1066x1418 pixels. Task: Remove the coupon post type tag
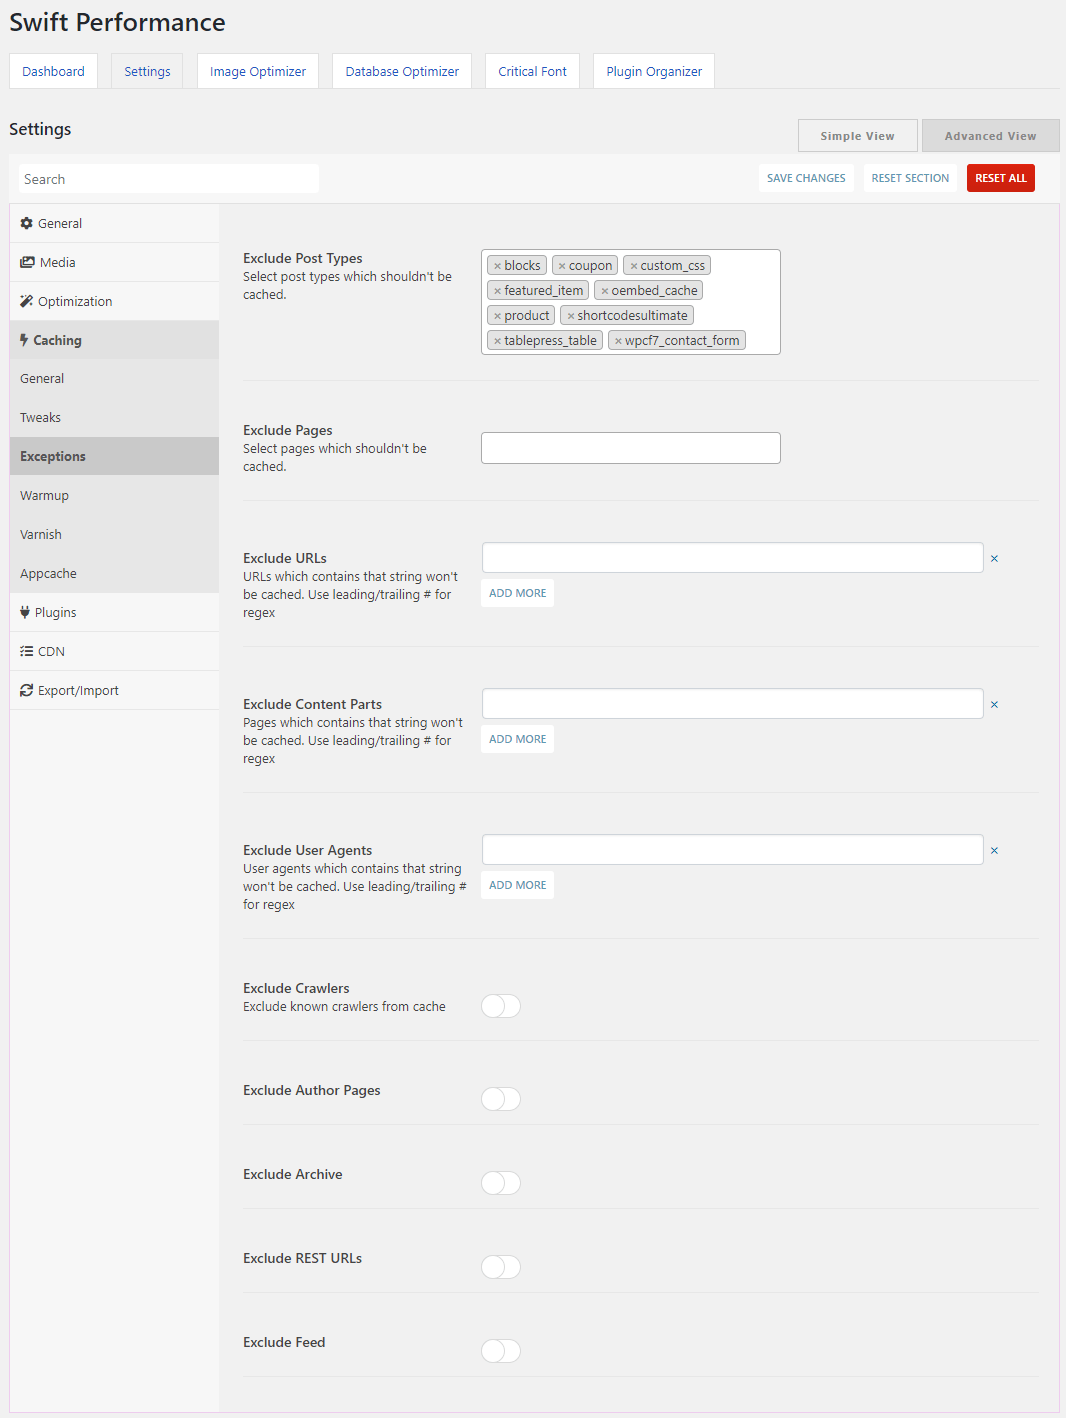pos(562,266)
